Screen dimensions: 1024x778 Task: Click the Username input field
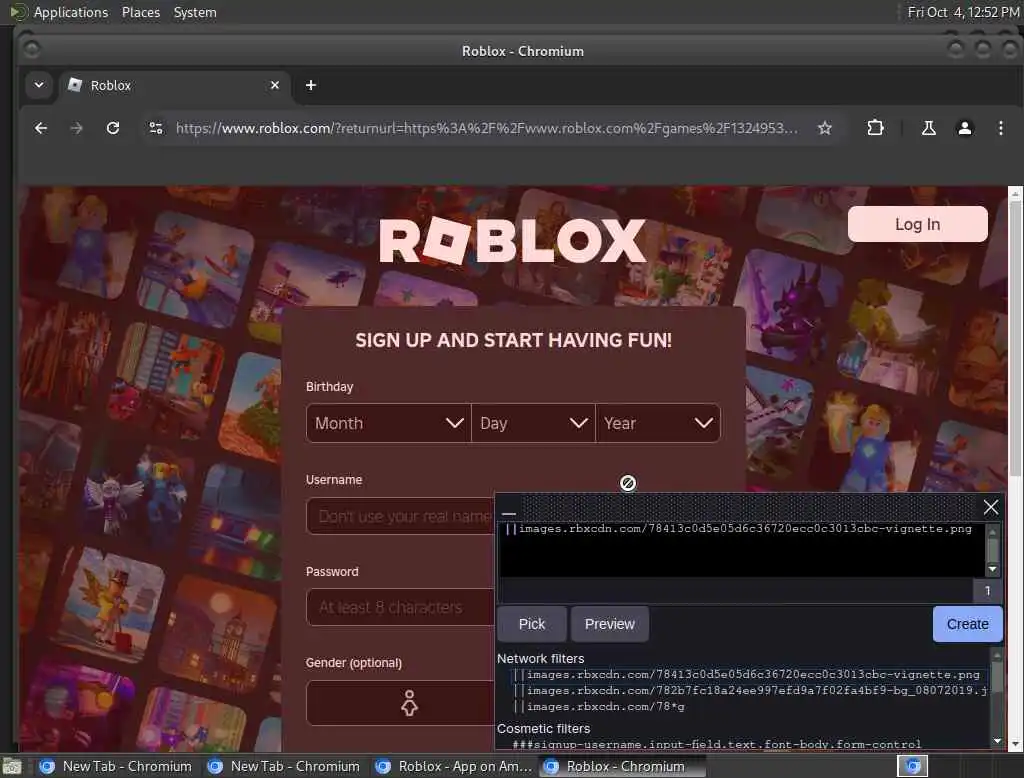coord(400,516)
